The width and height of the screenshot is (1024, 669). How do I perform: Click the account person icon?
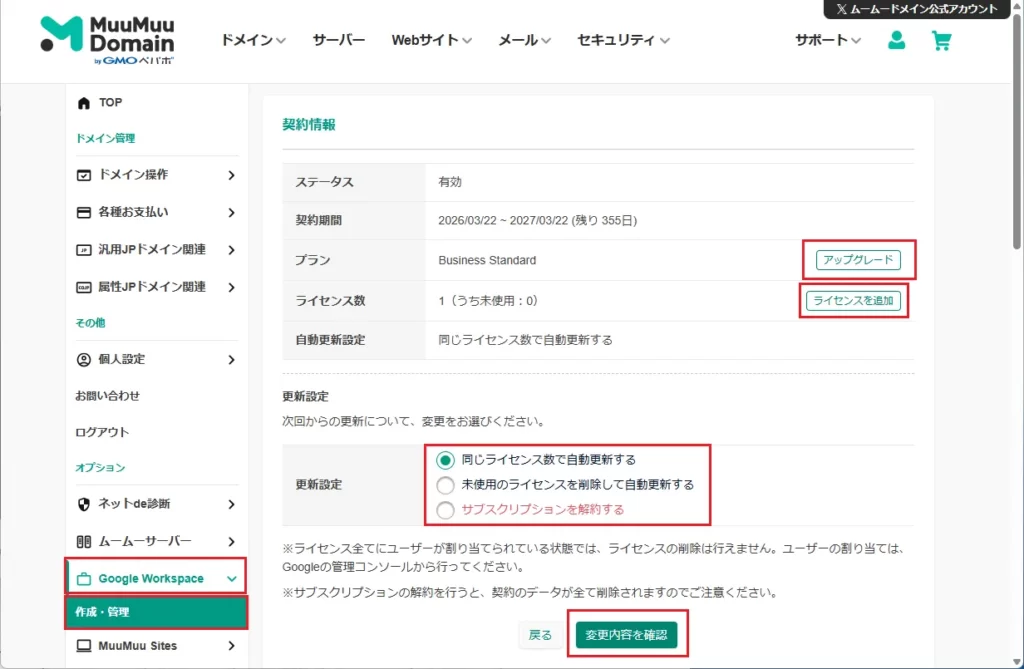point(896,42)
